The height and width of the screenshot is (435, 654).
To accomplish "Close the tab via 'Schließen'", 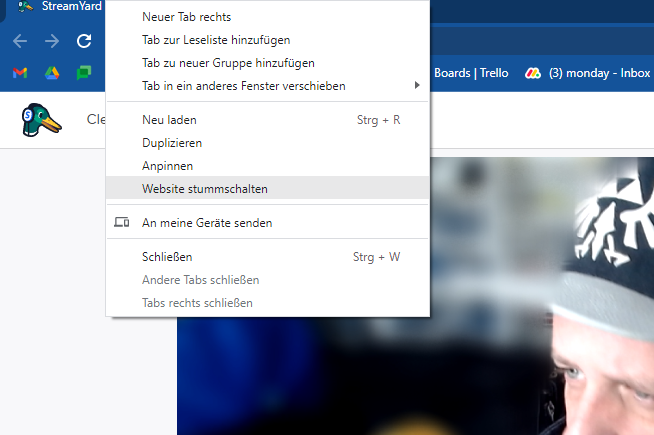I will pos(170,257).
